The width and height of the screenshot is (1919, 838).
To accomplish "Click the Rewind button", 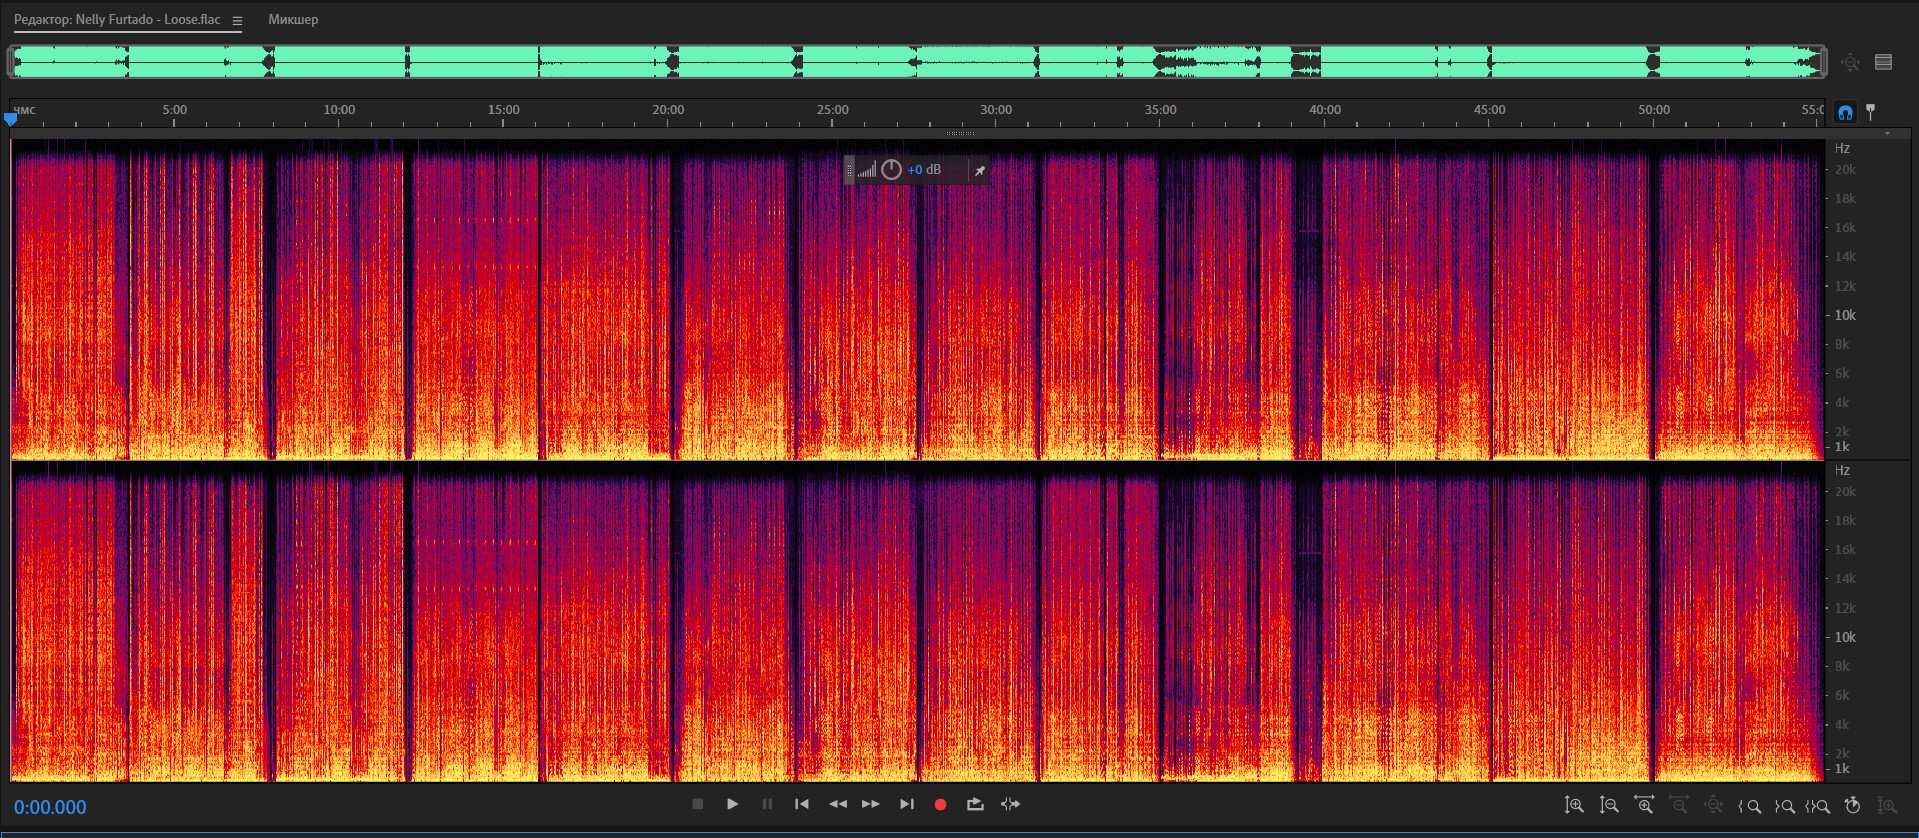I will [x=838, y=804].
